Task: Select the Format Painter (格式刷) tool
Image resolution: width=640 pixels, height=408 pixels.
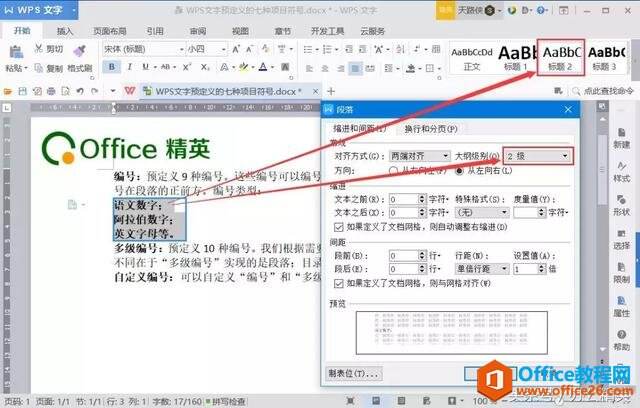Action: pyautogui.click(x=80, y=58)
